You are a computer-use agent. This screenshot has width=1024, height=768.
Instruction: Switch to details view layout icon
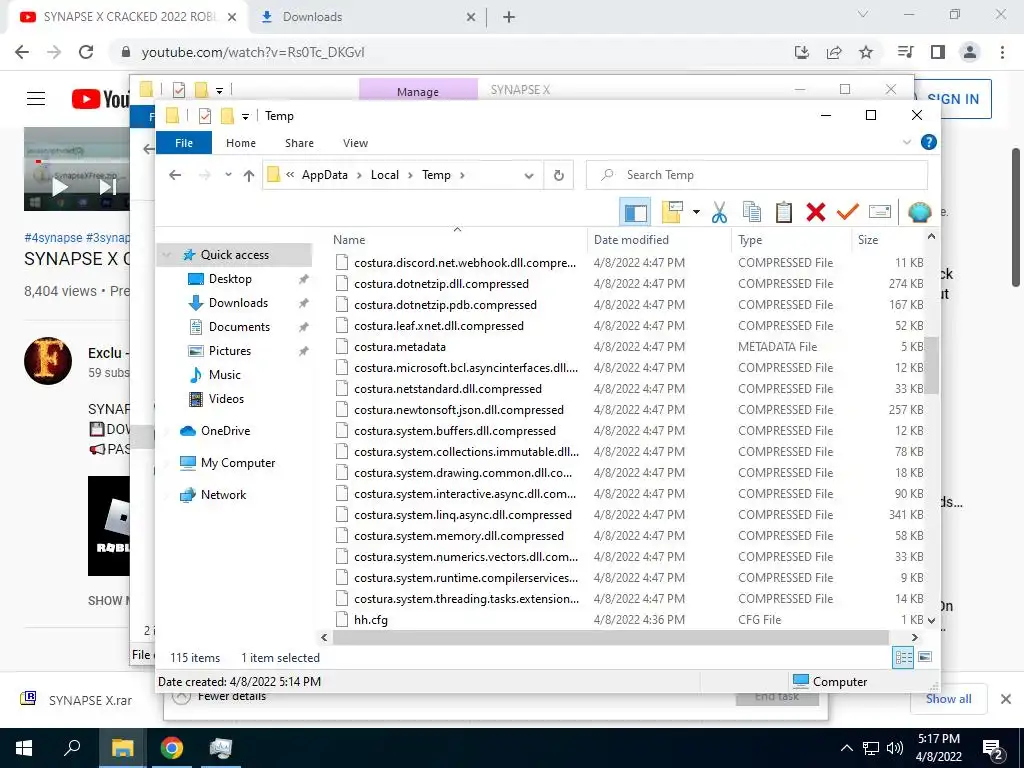(x=903, y=658)
